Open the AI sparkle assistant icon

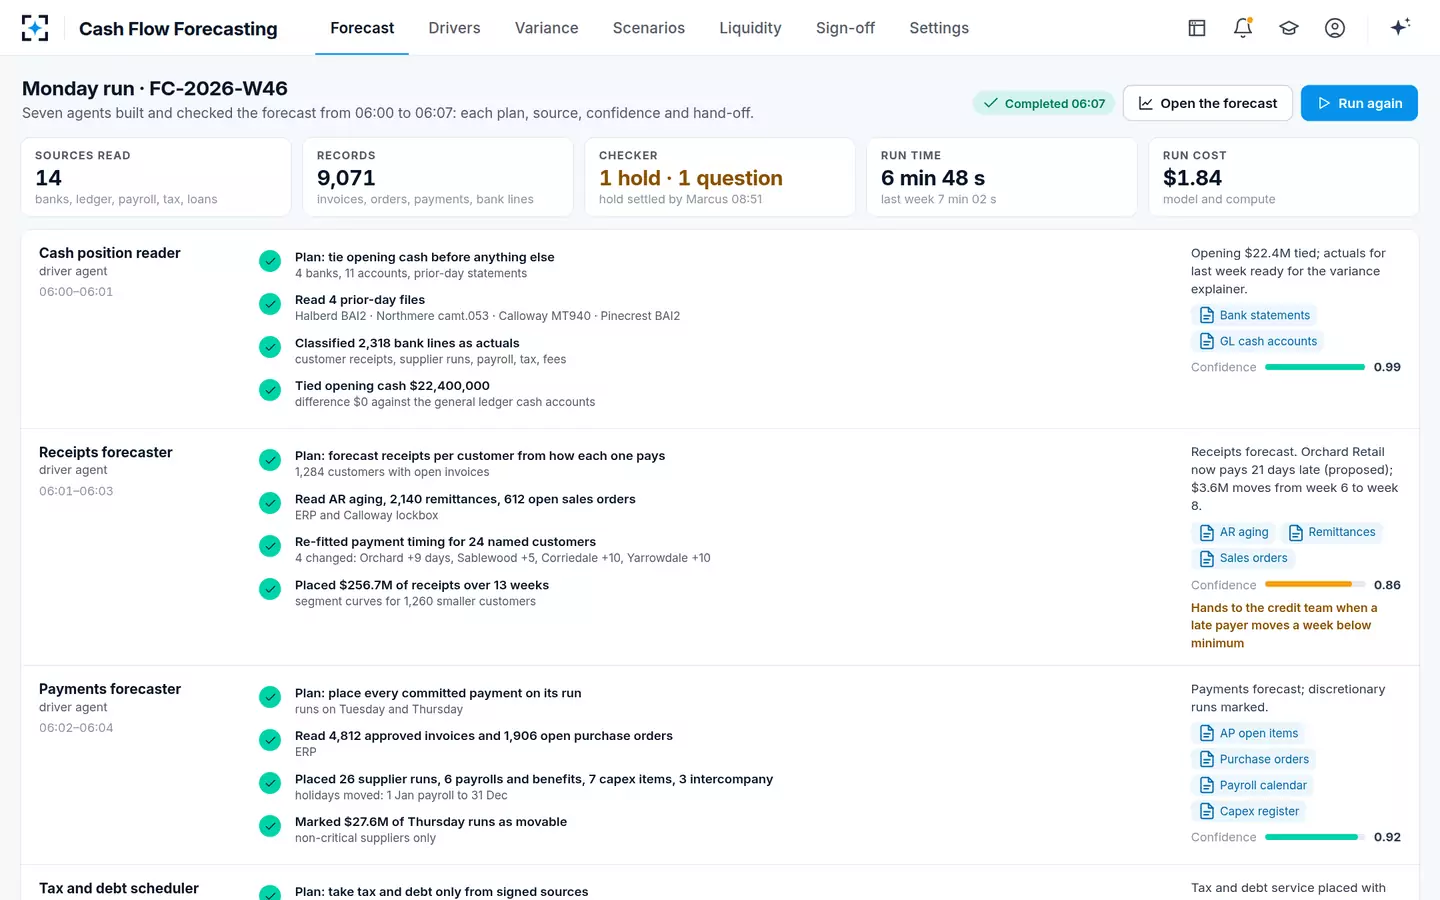pyautogui.click(x=1400, y=27)
